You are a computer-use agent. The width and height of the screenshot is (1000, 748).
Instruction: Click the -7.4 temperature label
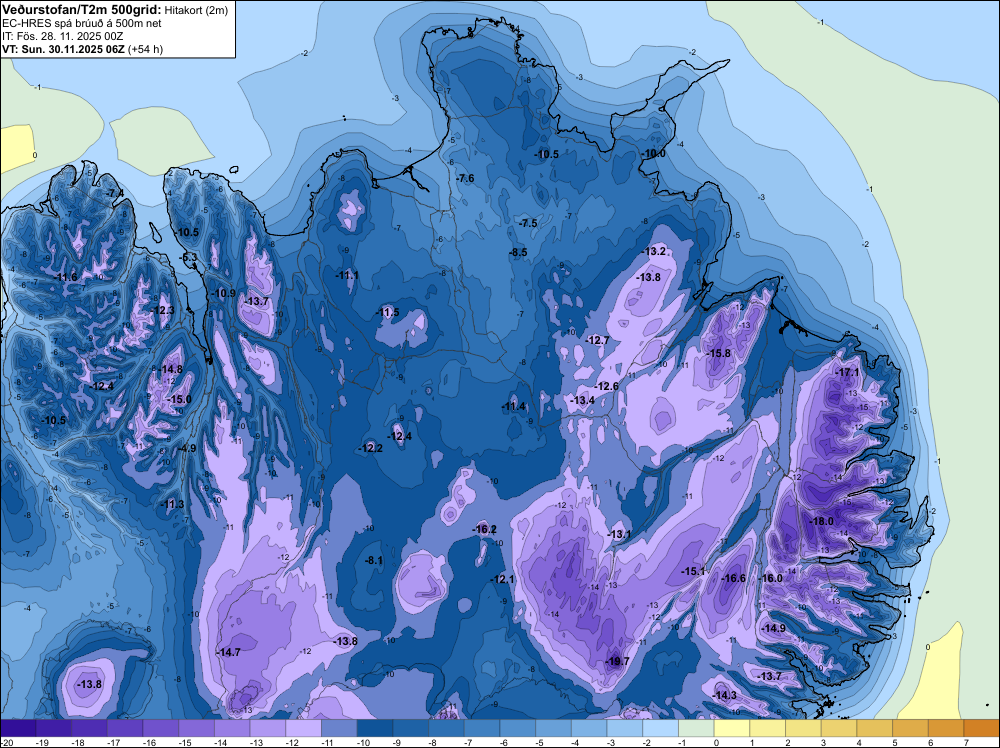point(115,193)
